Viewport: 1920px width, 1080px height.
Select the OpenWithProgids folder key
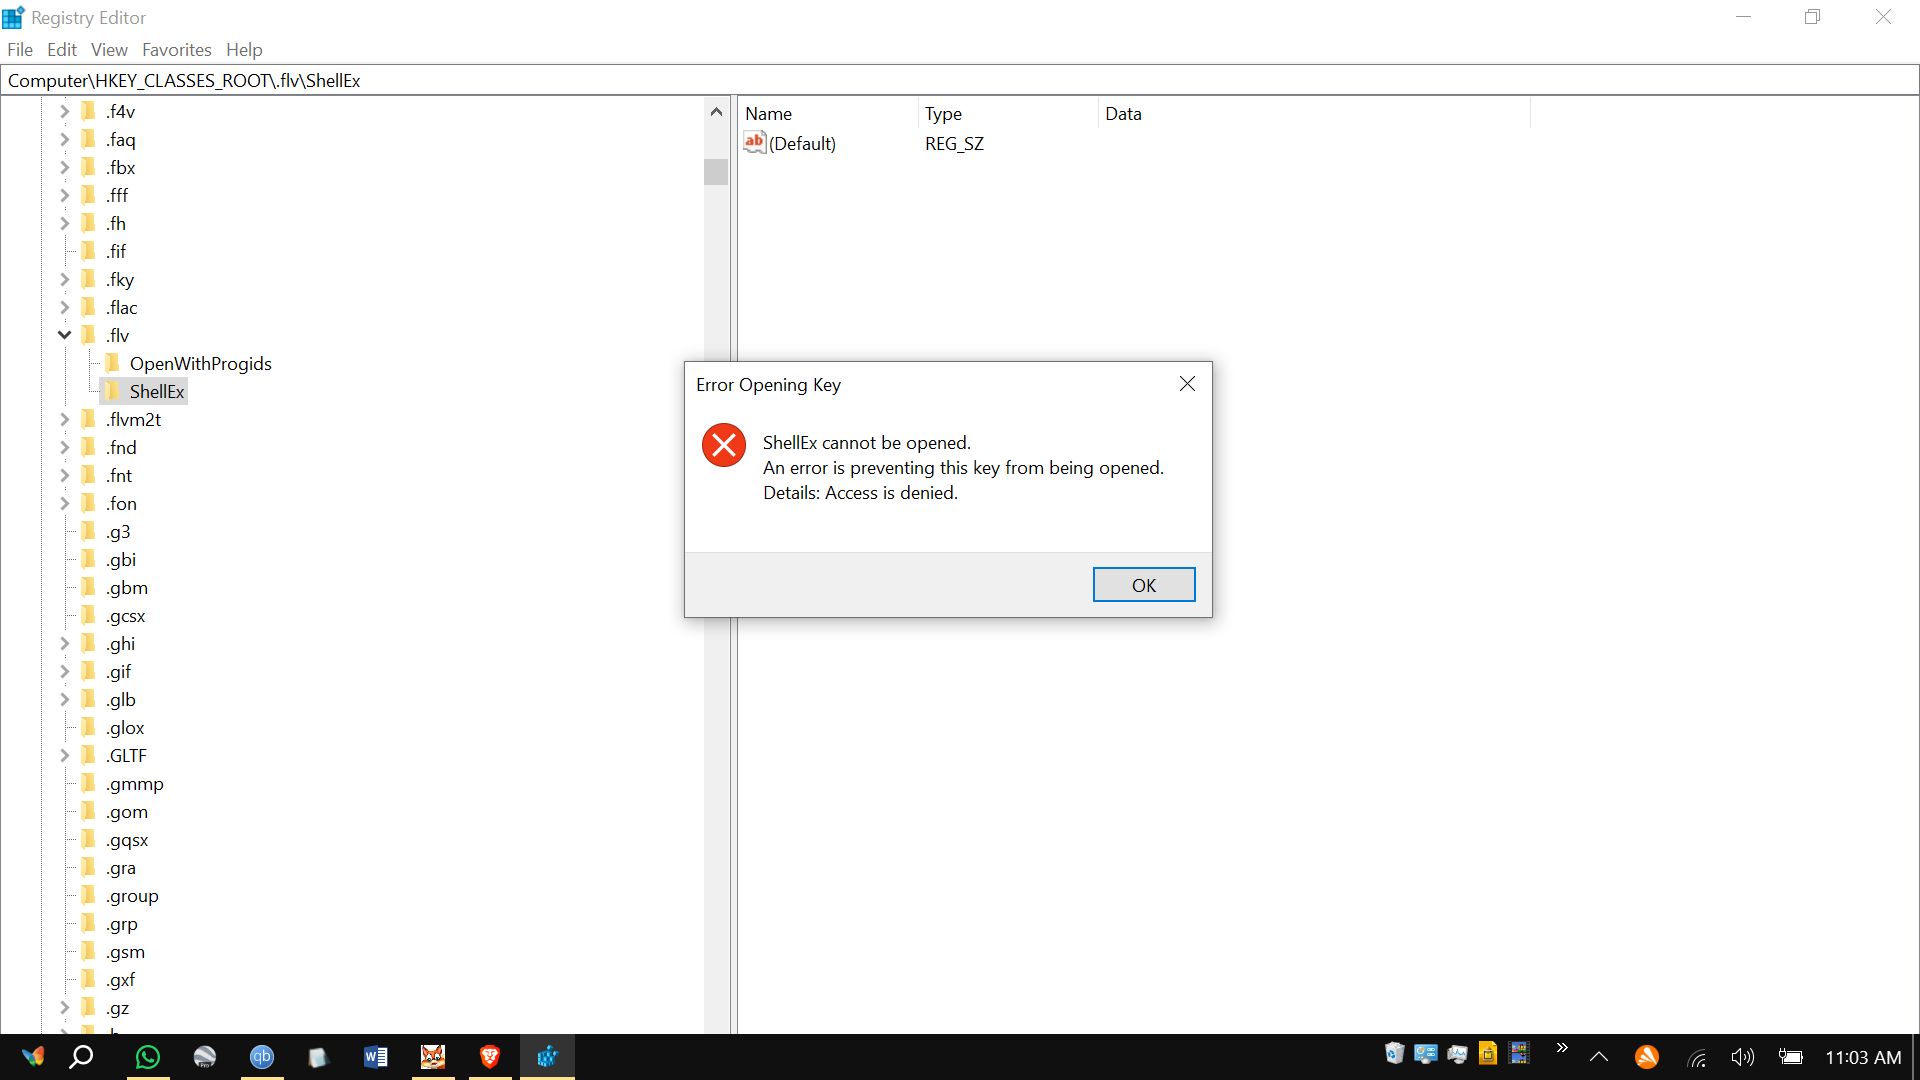[200, 363]
